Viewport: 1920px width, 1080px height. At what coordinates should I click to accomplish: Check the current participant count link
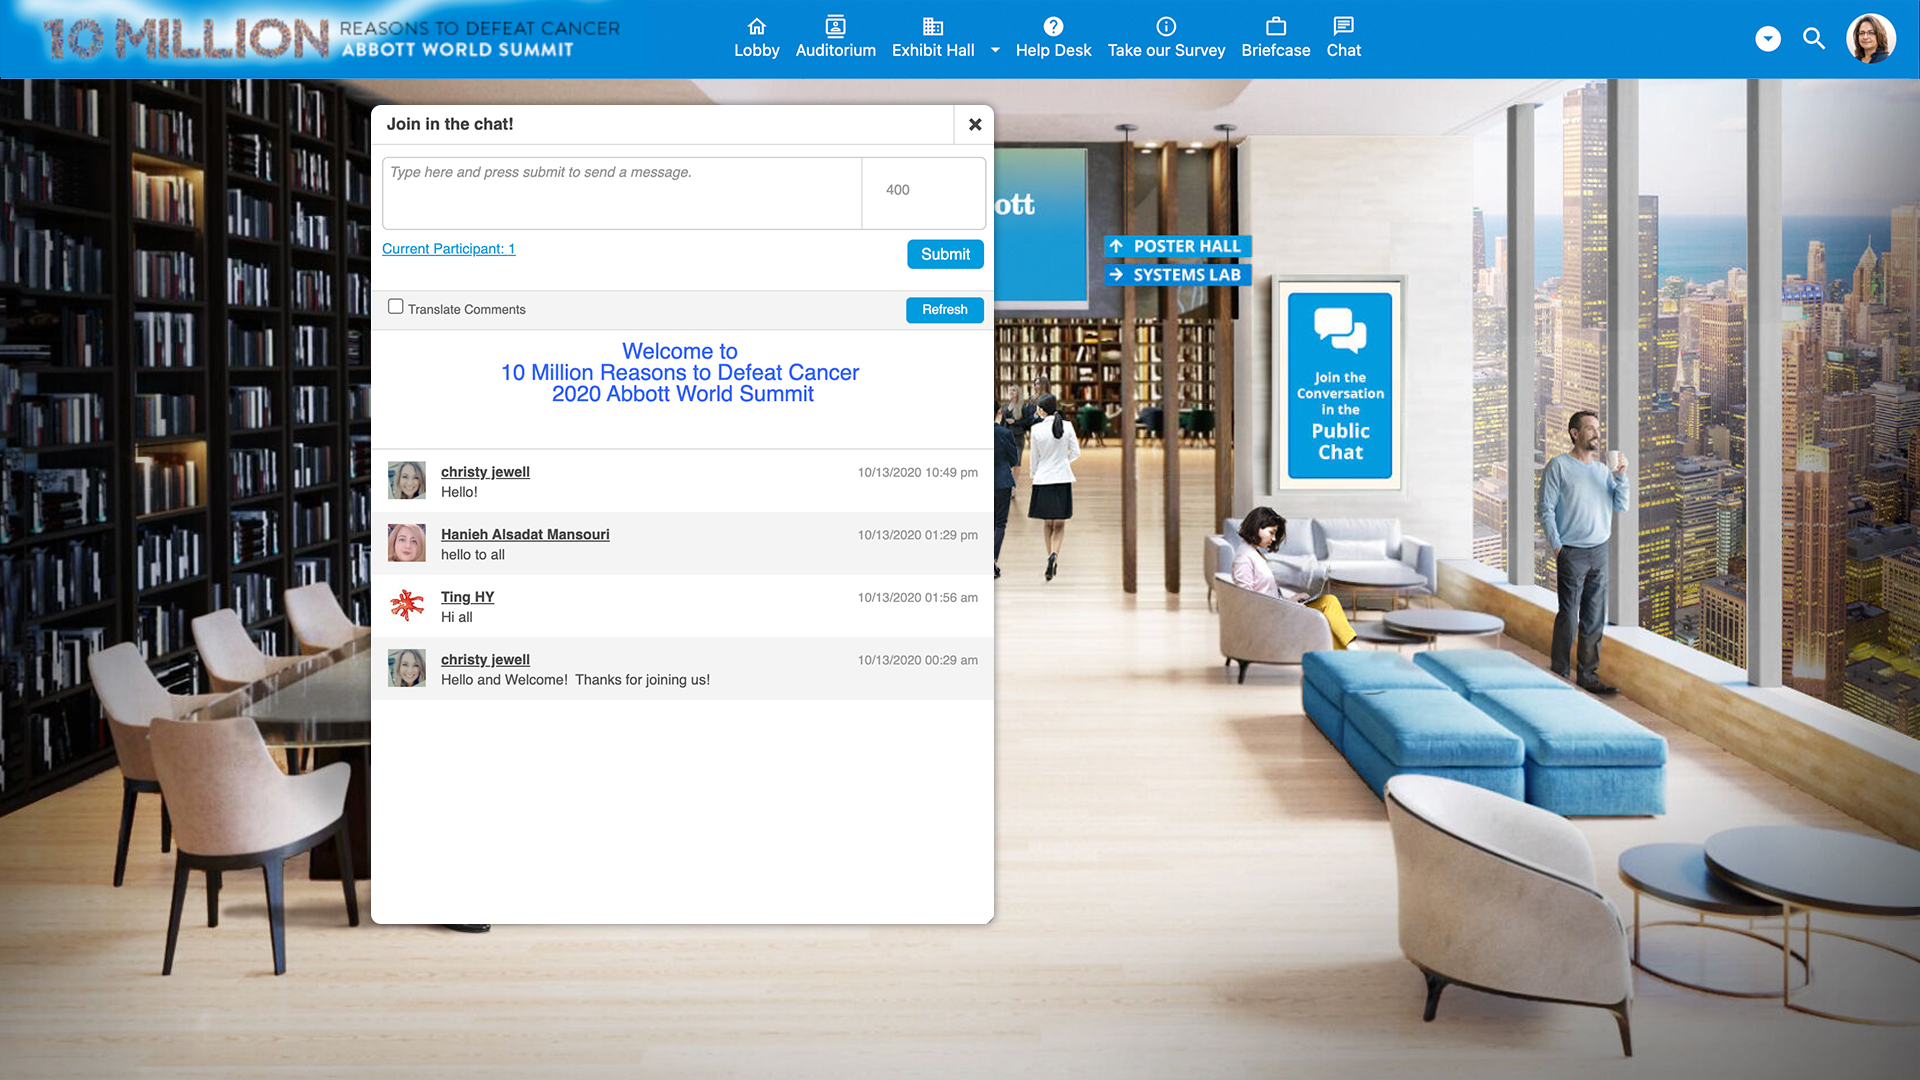point(448,248)
